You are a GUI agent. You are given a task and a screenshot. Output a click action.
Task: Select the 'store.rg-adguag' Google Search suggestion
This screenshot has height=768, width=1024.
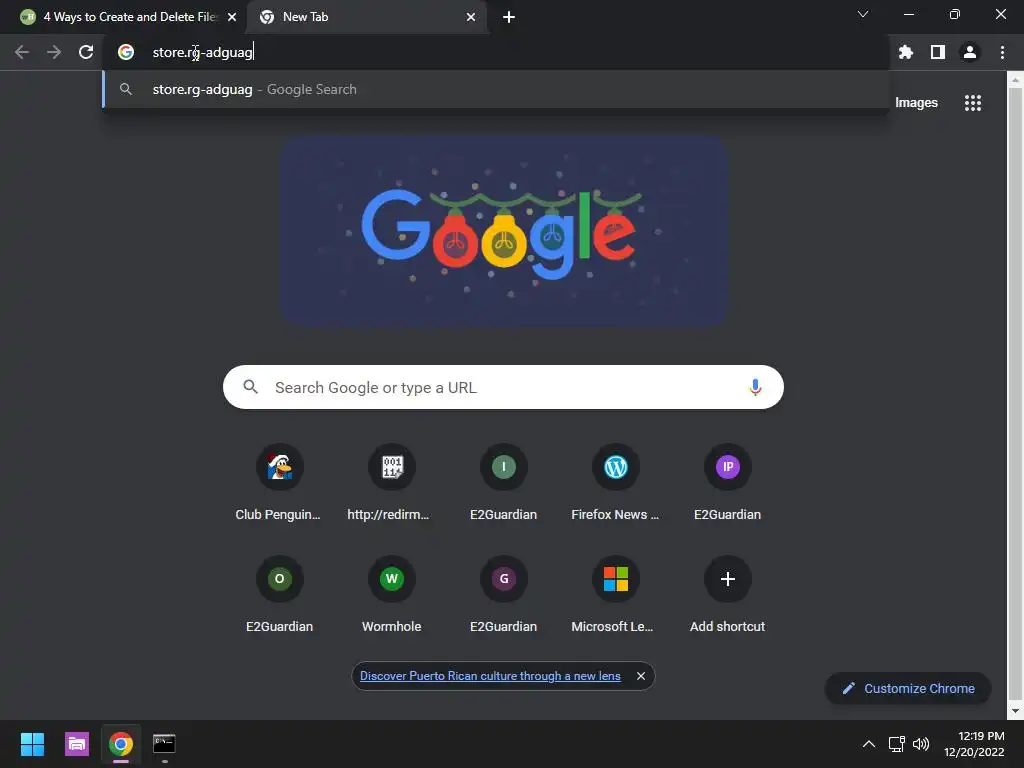click(x=496, y=89)
